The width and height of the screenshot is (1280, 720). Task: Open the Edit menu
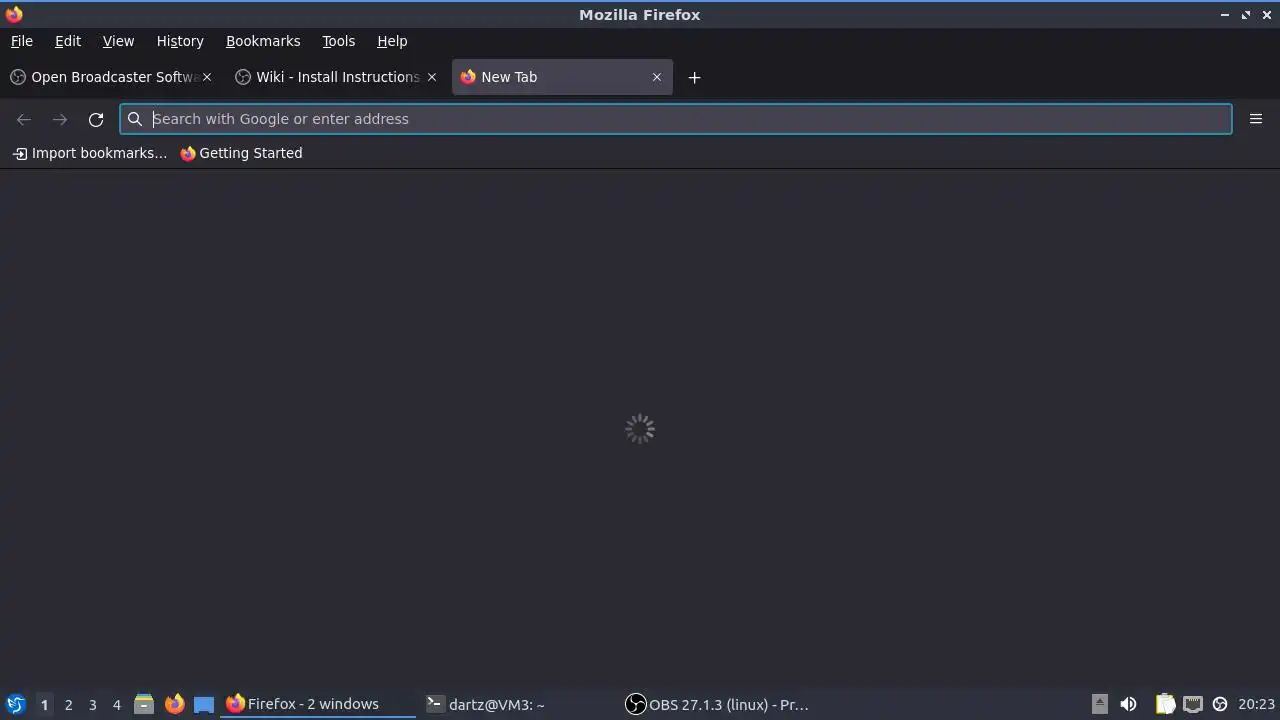pos(68,41)
